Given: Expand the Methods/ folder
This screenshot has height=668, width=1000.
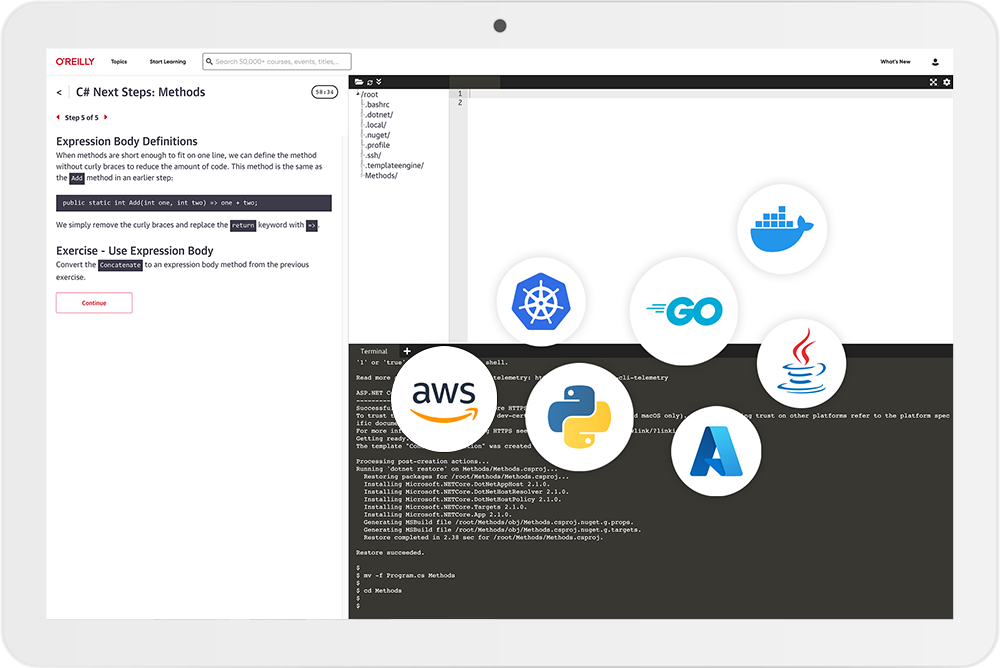Looking at the screenshot, I should pos(381,175).
